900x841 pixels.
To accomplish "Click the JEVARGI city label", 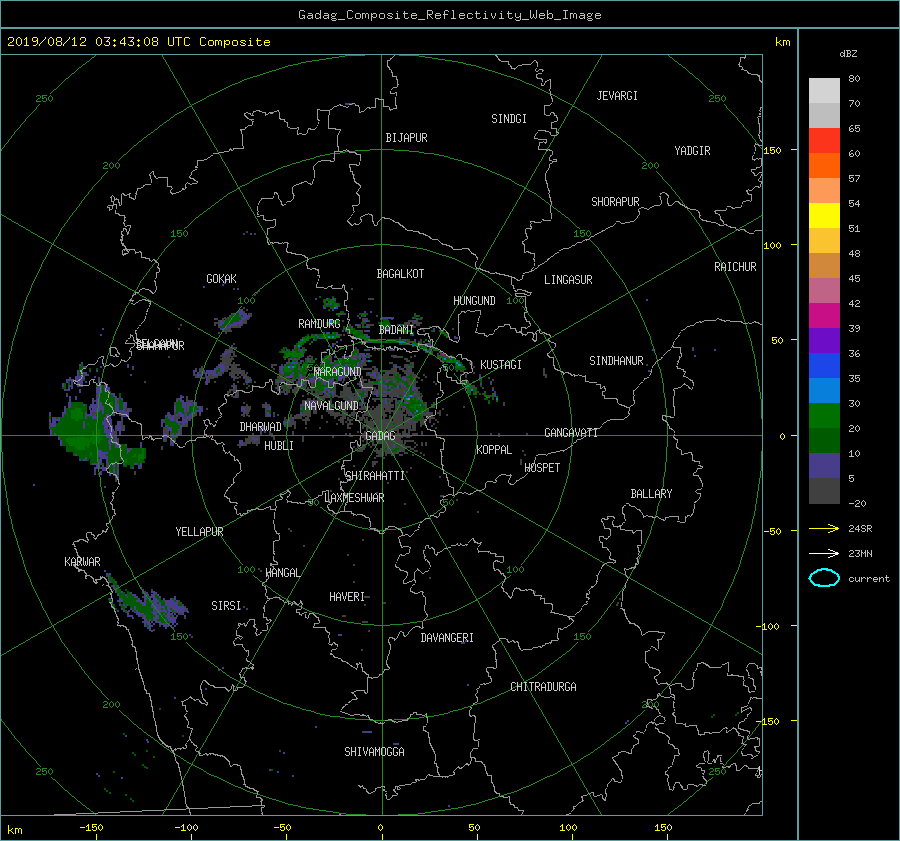I will point(617,96).
